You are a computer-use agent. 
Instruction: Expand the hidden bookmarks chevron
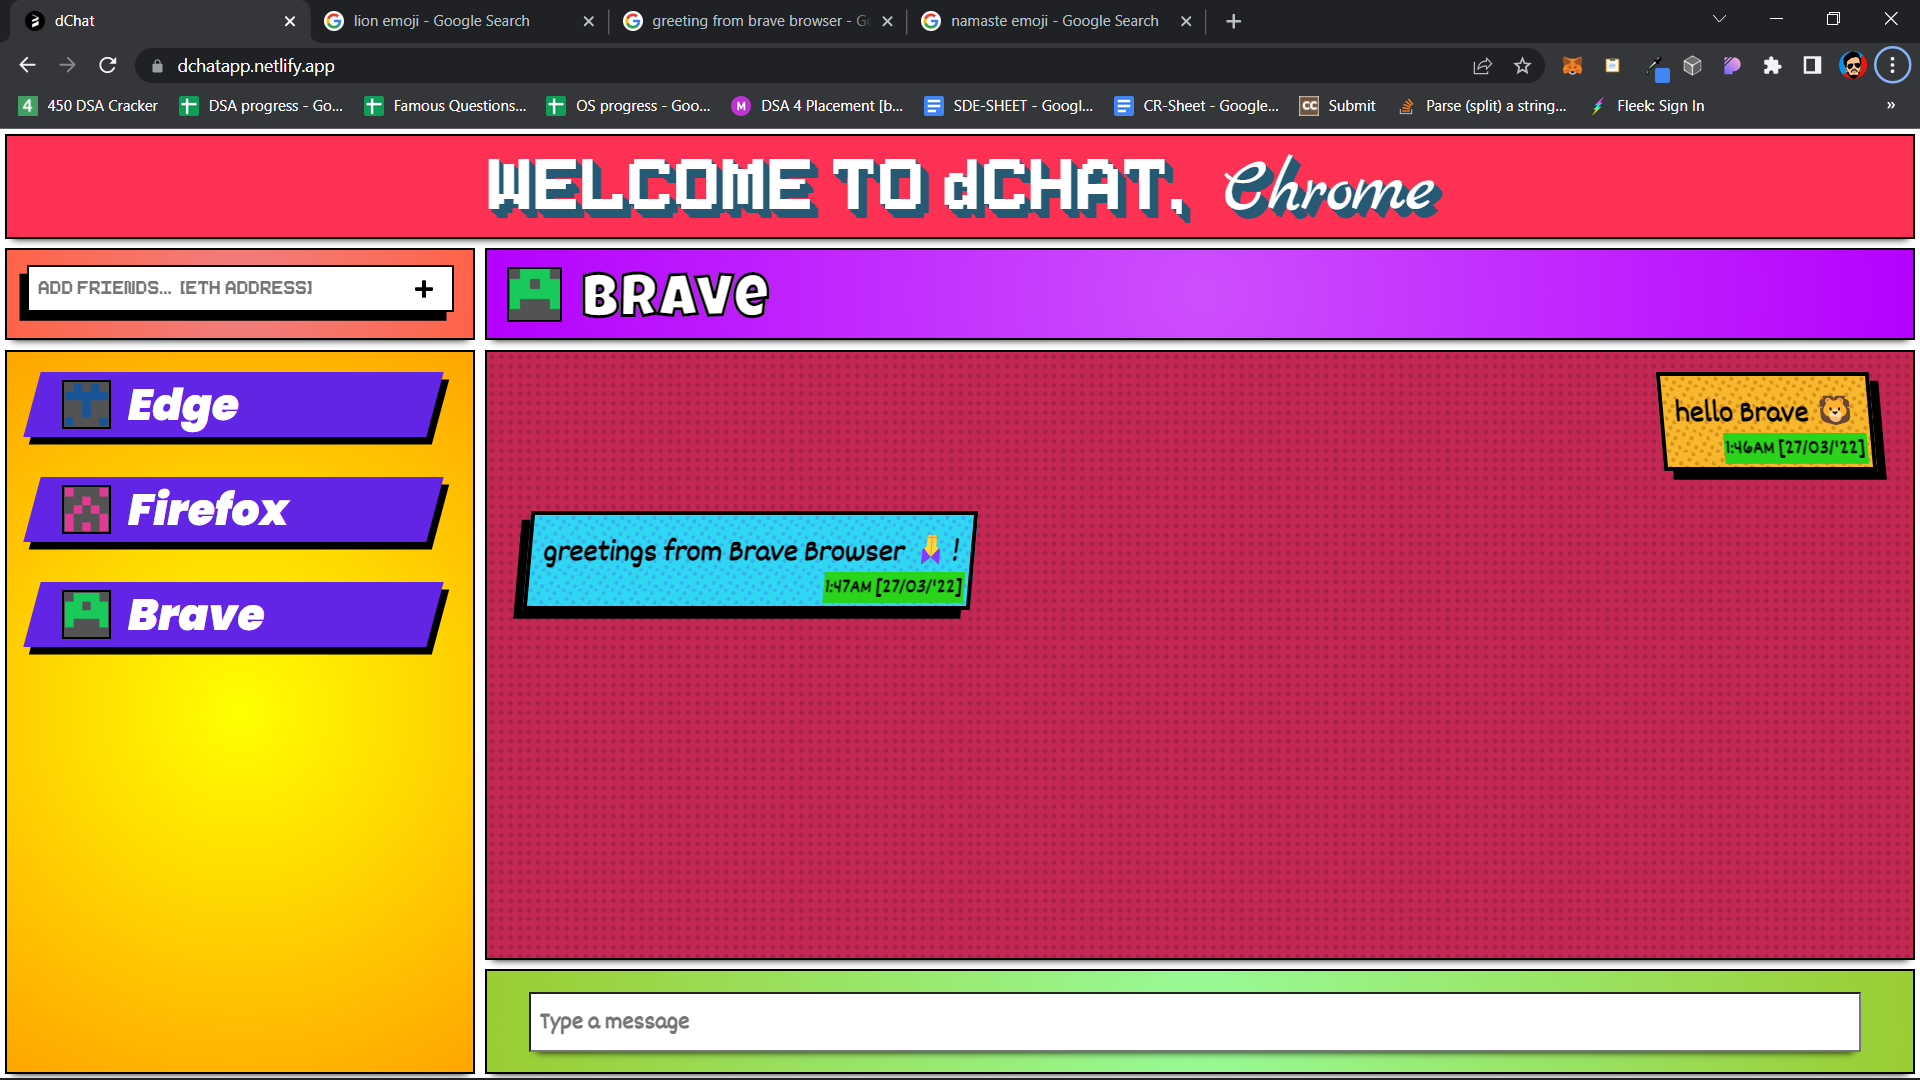[1890, 105]
